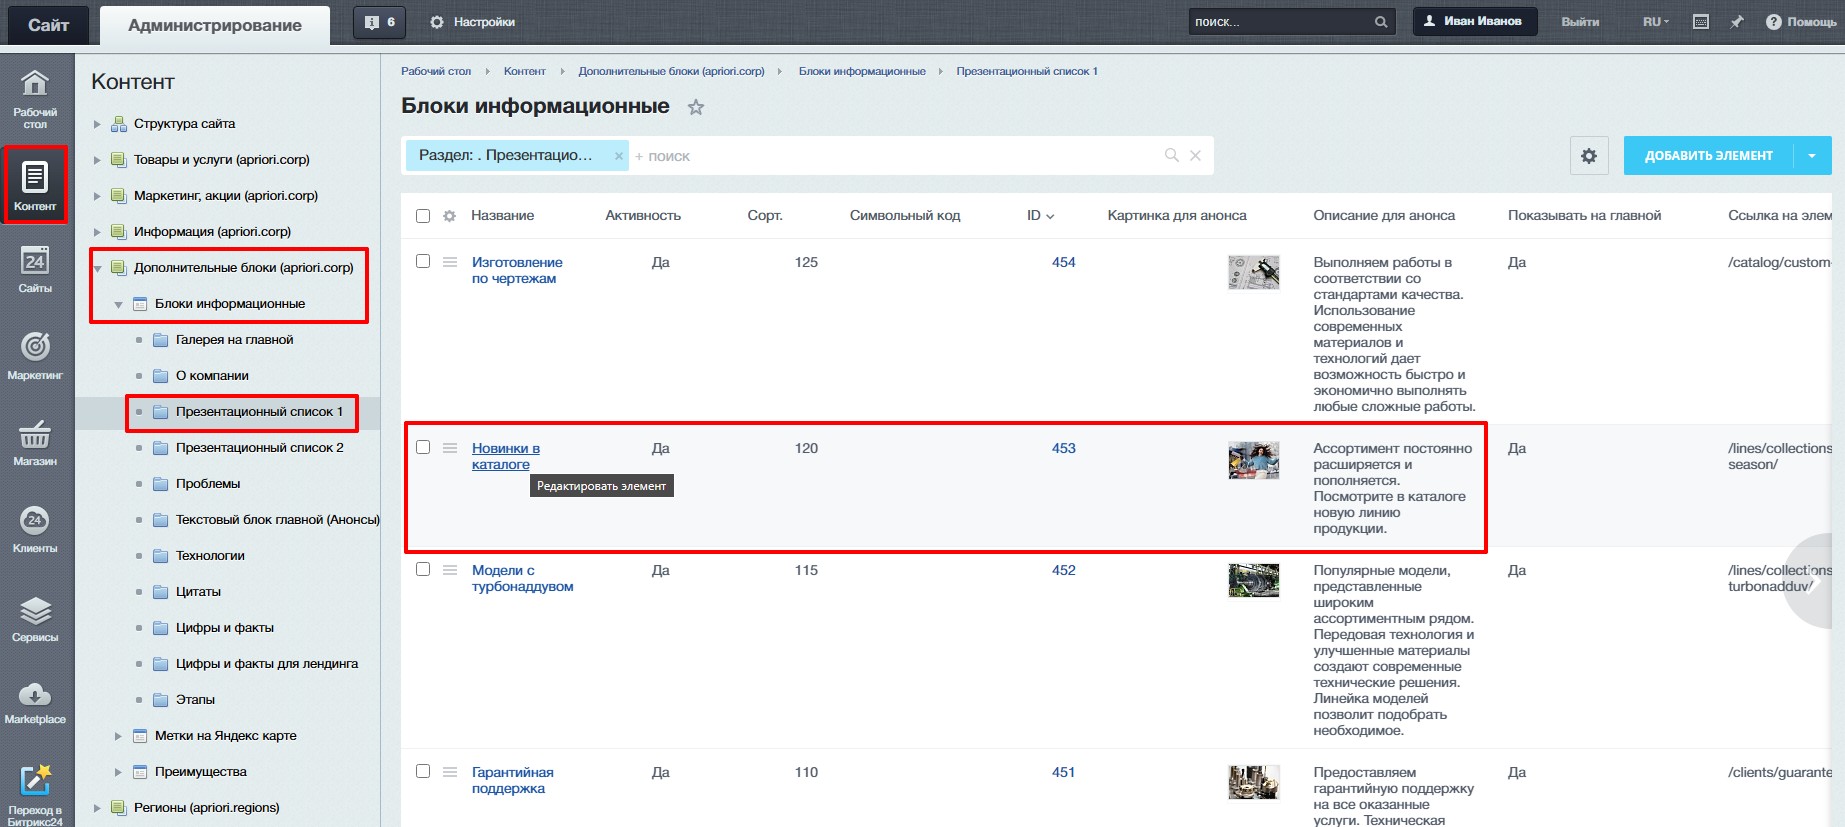Viewport: 1845px width, 827px height.
Task: Switch to the Сайт tab
Action: pos(48,25)
